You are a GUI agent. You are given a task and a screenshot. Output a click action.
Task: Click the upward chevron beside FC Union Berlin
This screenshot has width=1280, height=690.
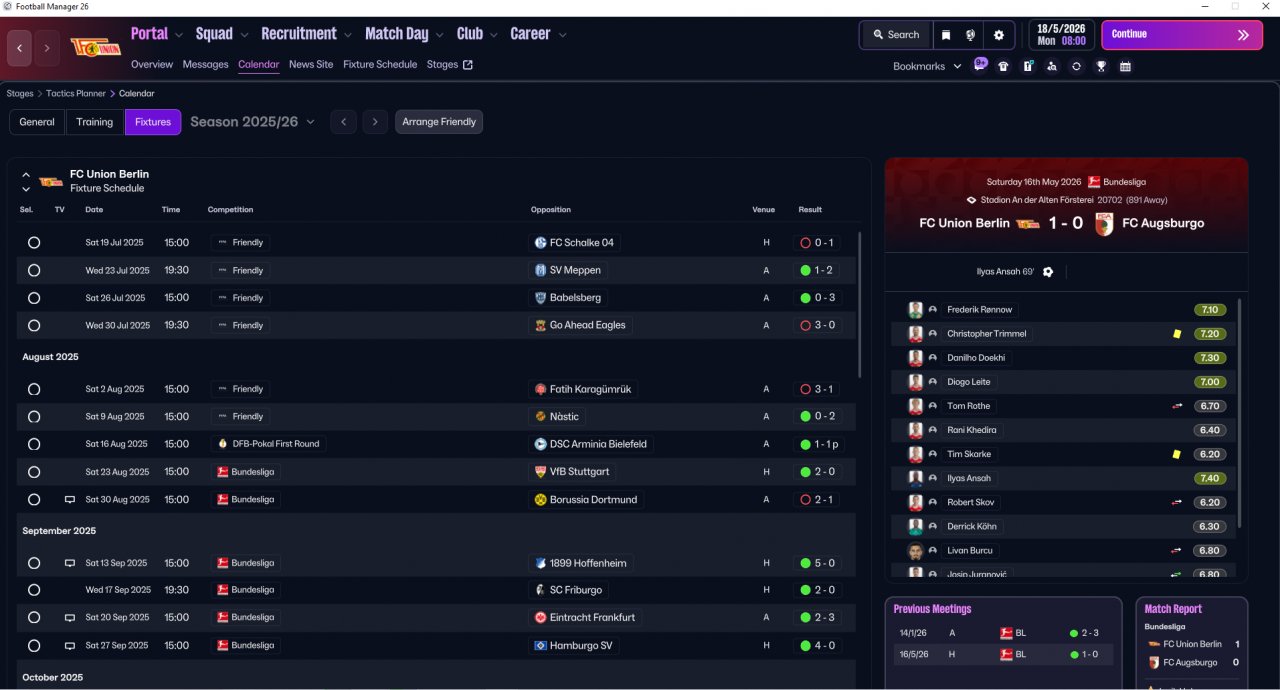(26, 174)
